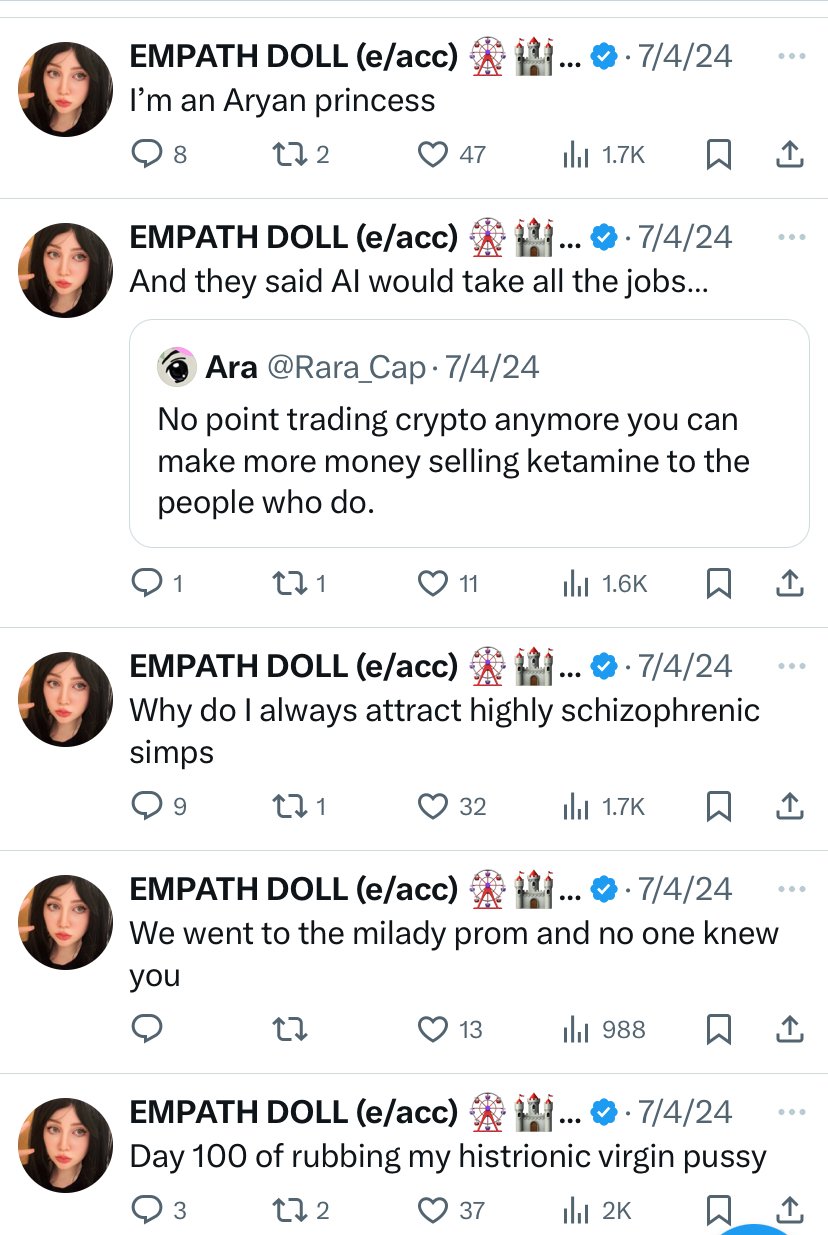The height and width of the screenshot is (1235, 828).
Task: Reply to the "milady prom" tweet
Action: [x=148, y=1028]
